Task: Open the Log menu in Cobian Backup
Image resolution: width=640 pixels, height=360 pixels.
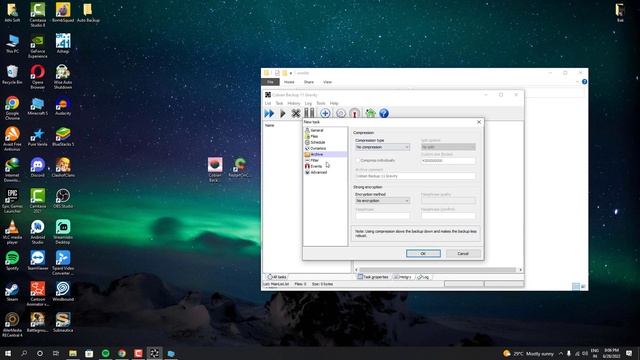Action: tap(308, 103)
